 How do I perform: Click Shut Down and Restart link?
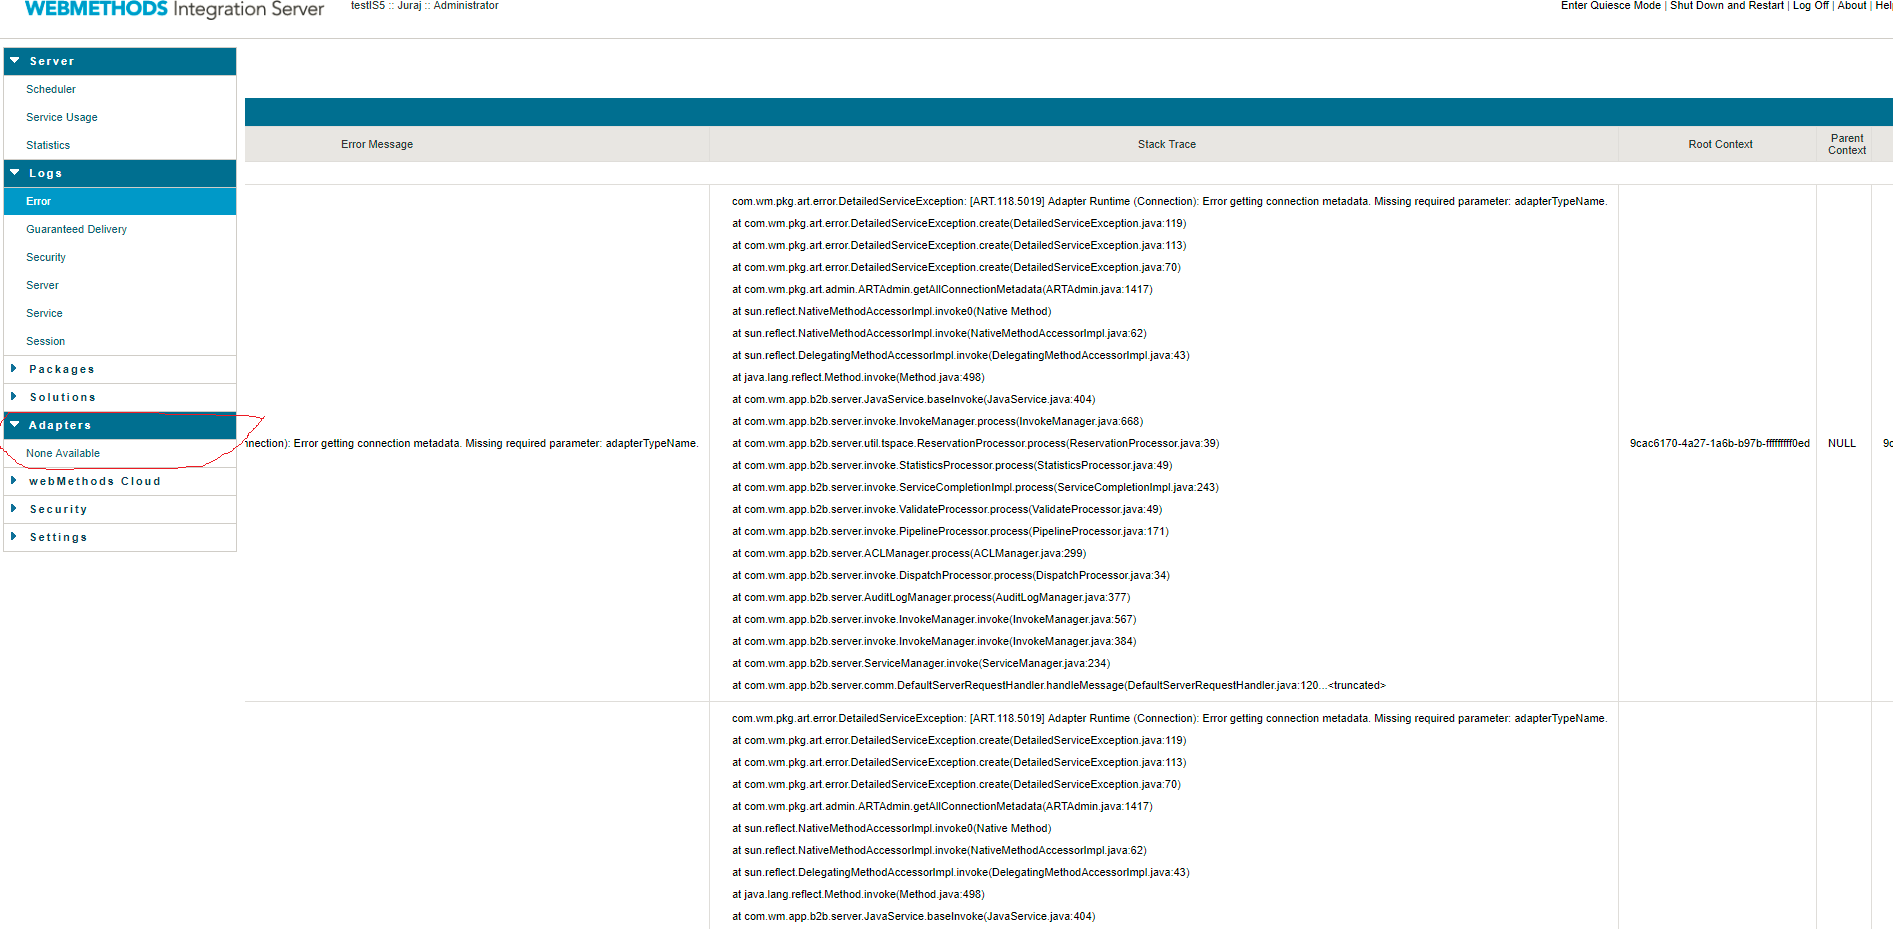click(1727, 5)
